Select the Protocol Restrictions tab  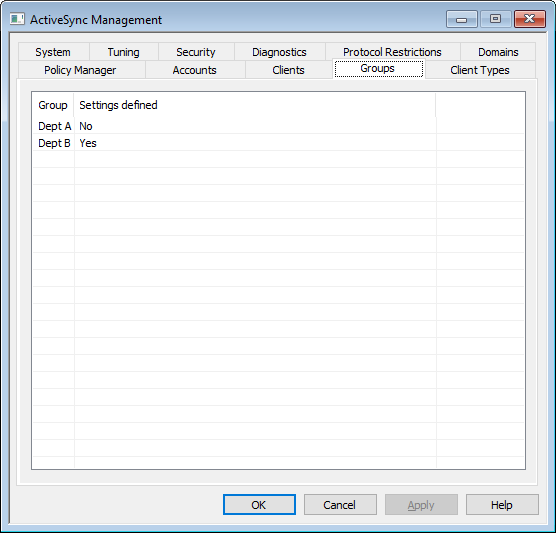tap(393, 52)
